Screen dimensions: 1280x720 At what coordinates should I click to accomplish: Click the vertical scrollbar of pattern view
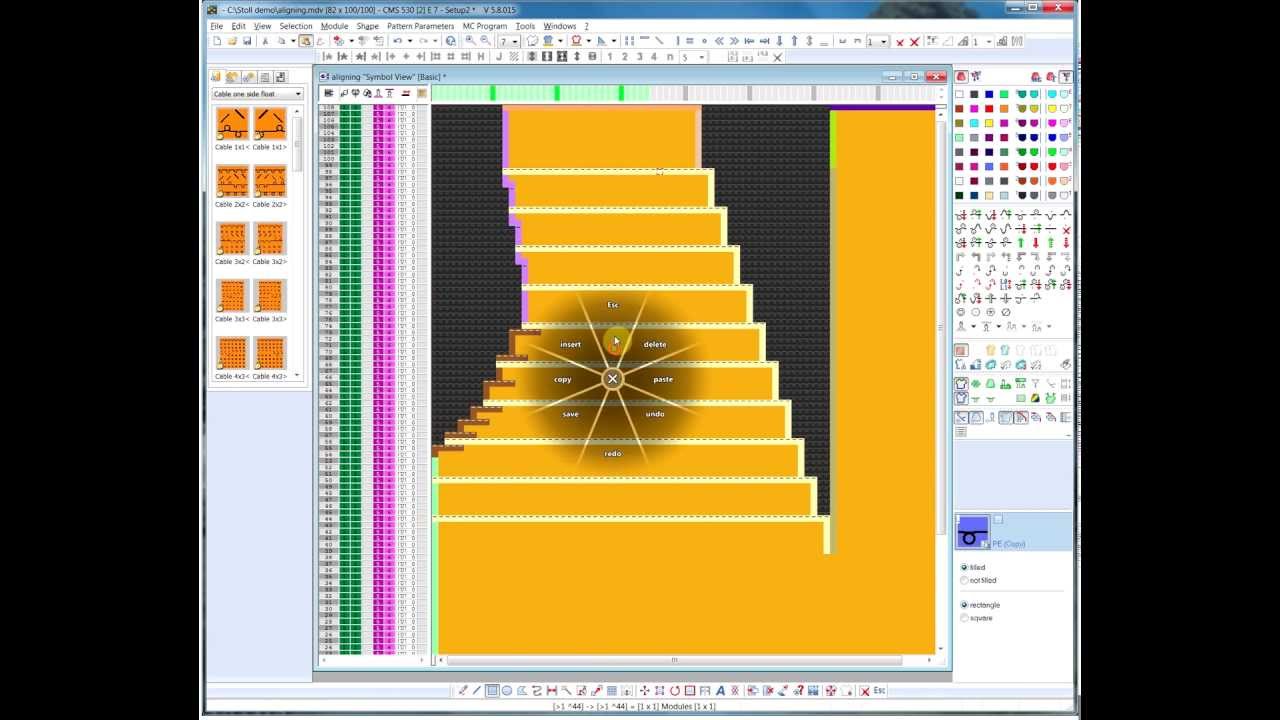pos(941,327)
